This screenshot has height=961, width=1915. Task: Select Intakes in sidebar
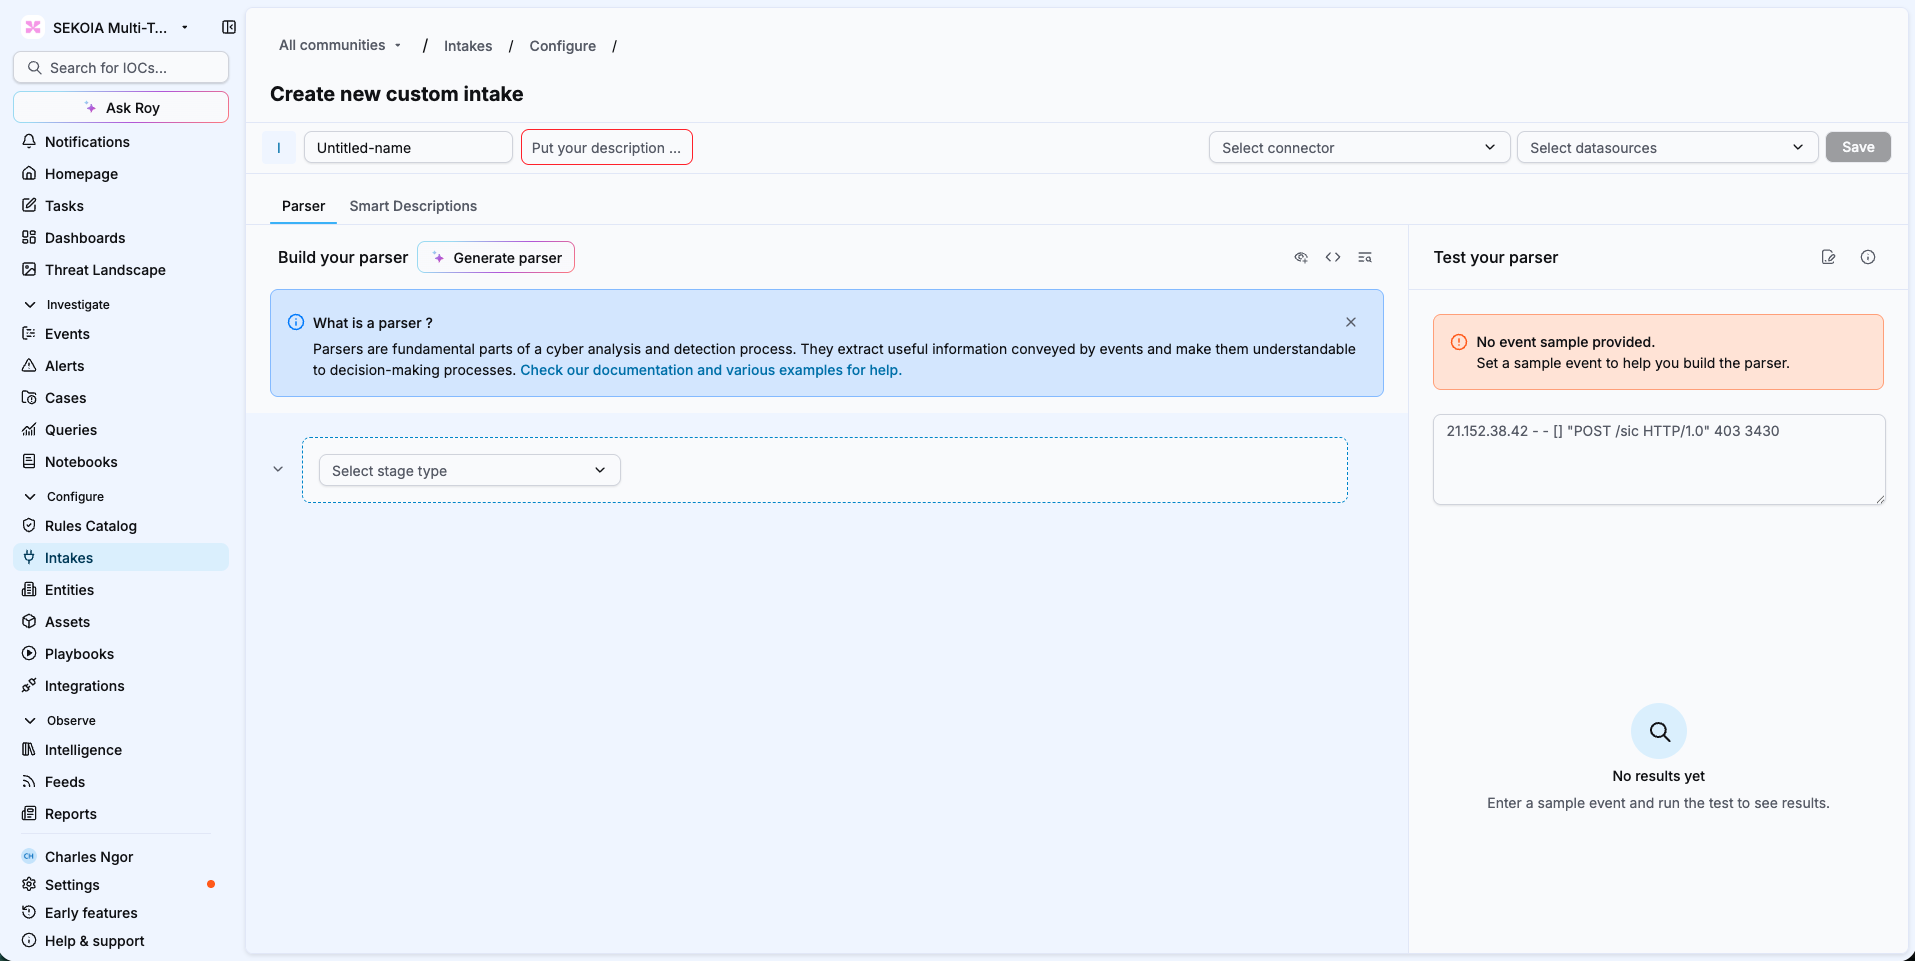point(121,558)
